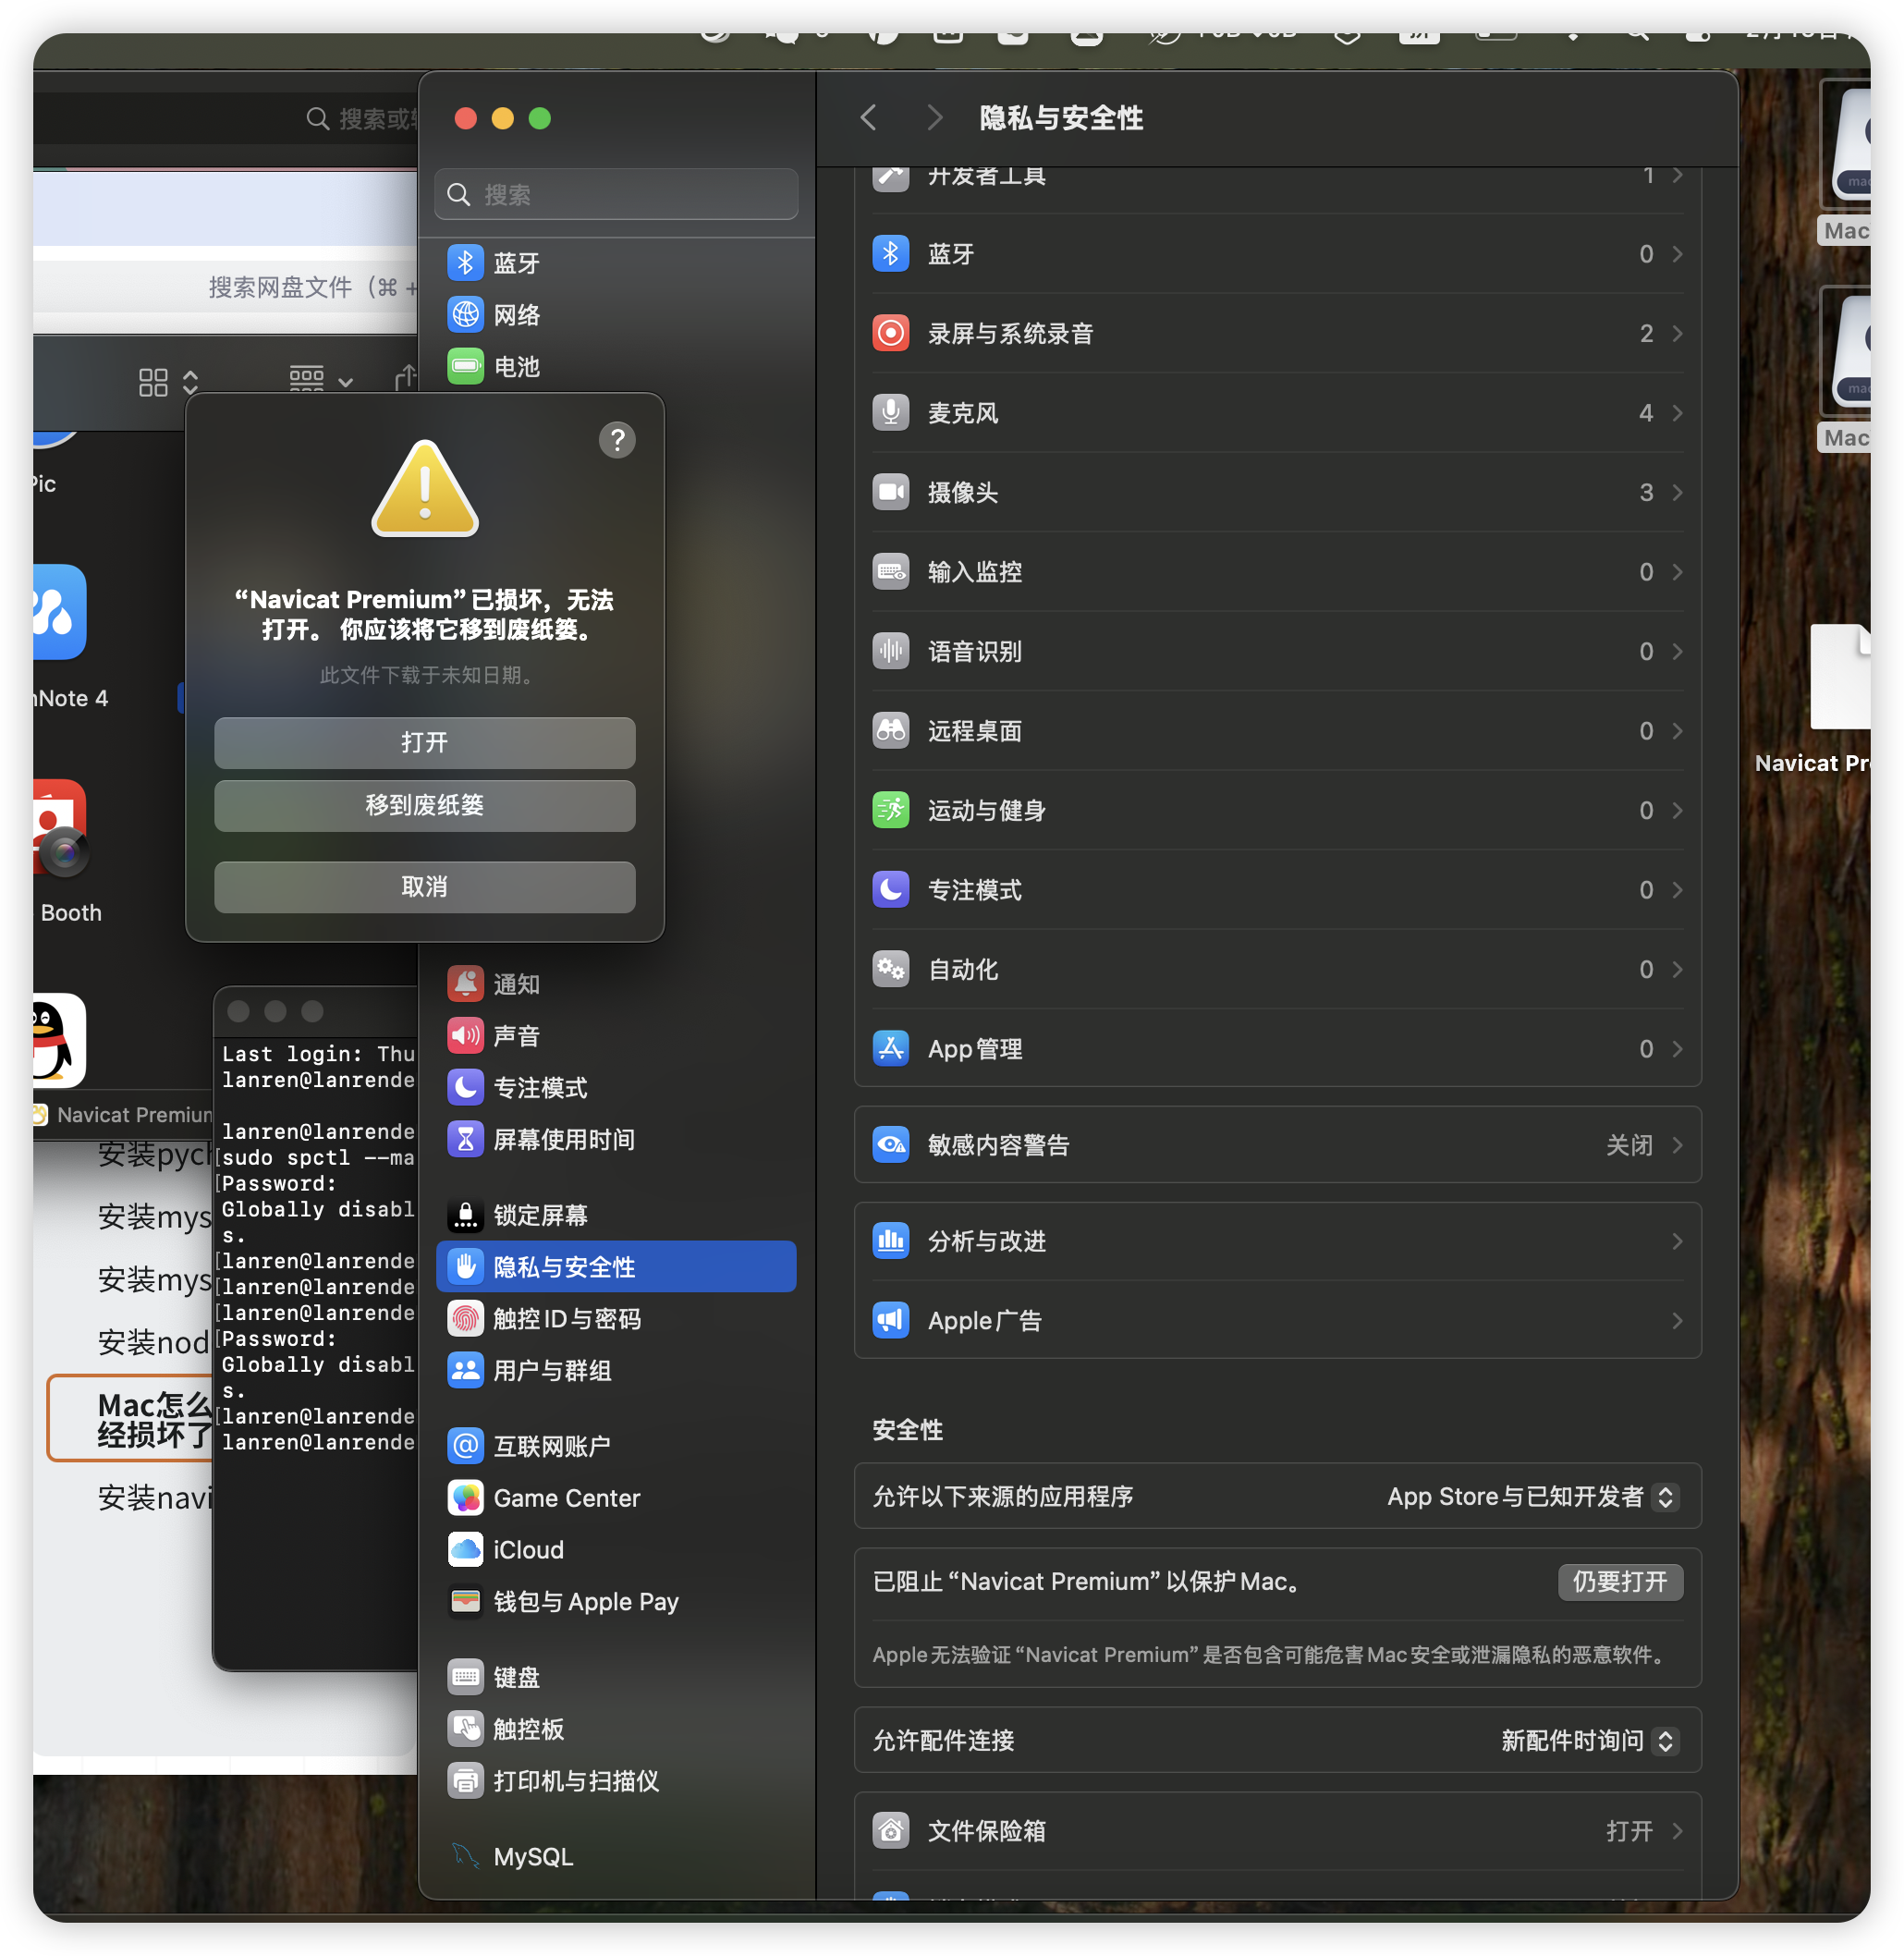Select 隐私与安全性 in Settings sidebar
The height and width of the screenshot is (1956, 1904).
(615, 1267)
